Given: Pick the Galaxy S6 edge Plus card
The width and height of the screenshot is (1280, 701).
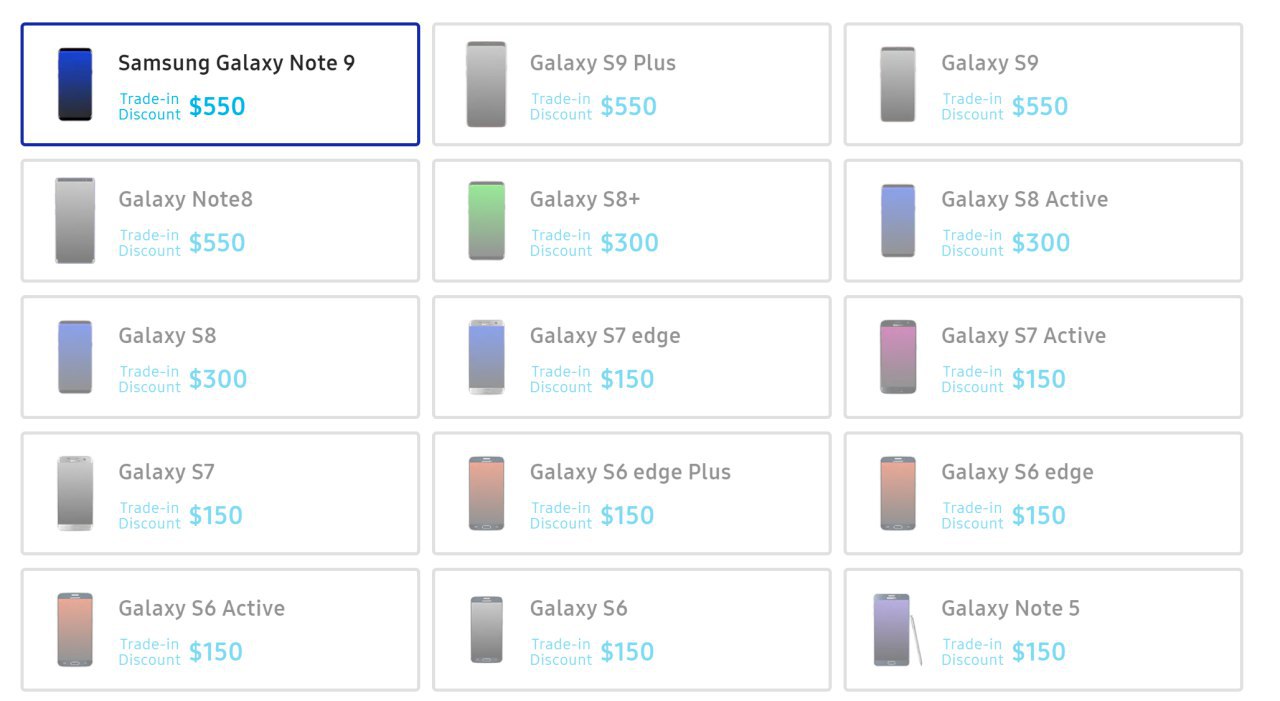Looking at the screenshot, I should (x=631, y=493).
